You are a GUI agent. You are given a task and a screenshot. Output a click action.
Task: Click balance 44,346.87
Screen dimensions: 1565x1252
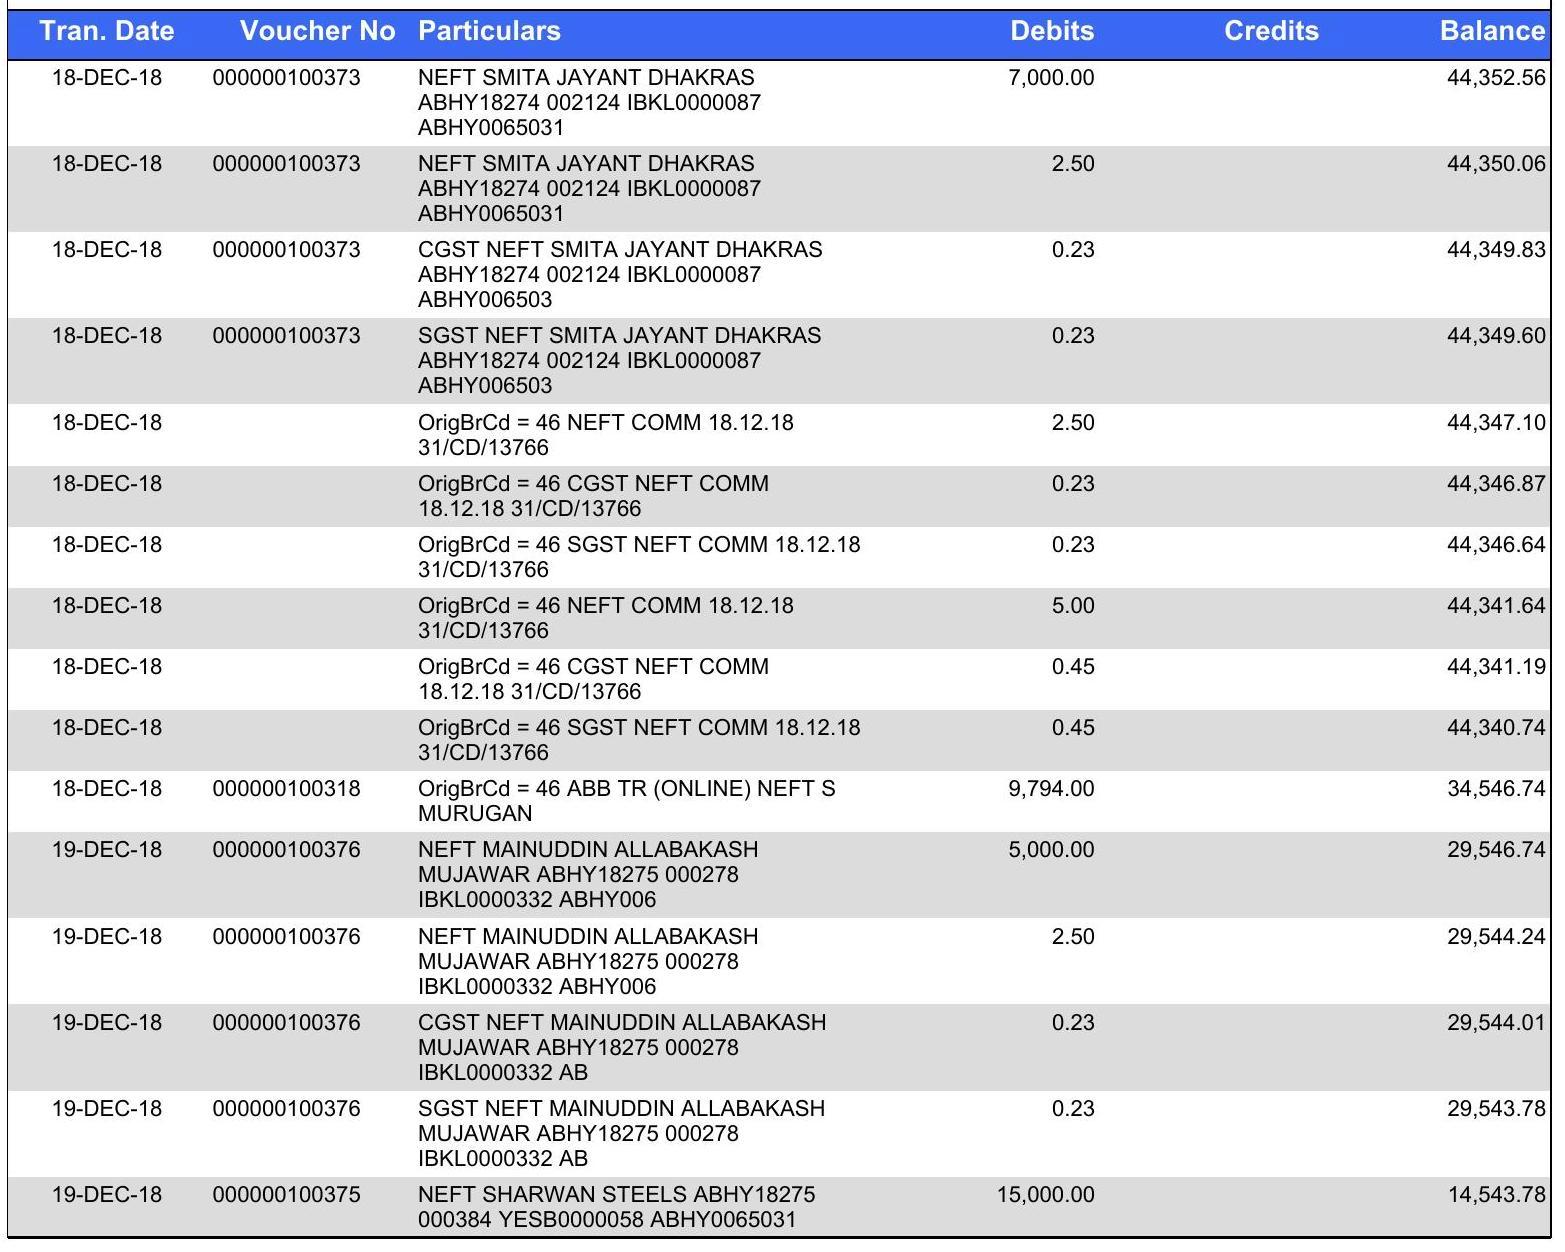click(x=1496, y=484)
